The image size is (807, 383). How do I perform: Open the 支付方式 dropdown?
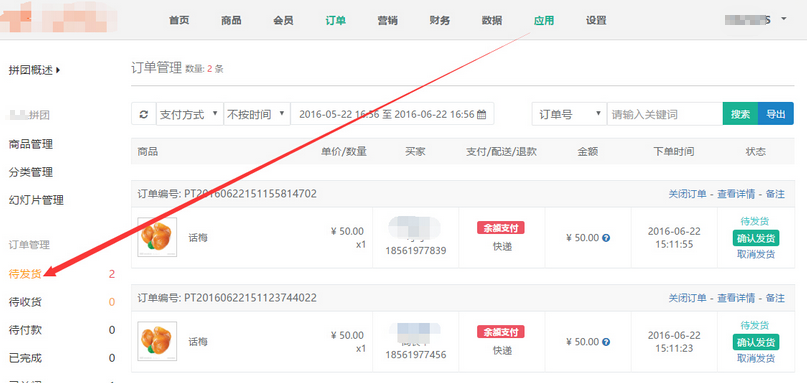(189, 114)
